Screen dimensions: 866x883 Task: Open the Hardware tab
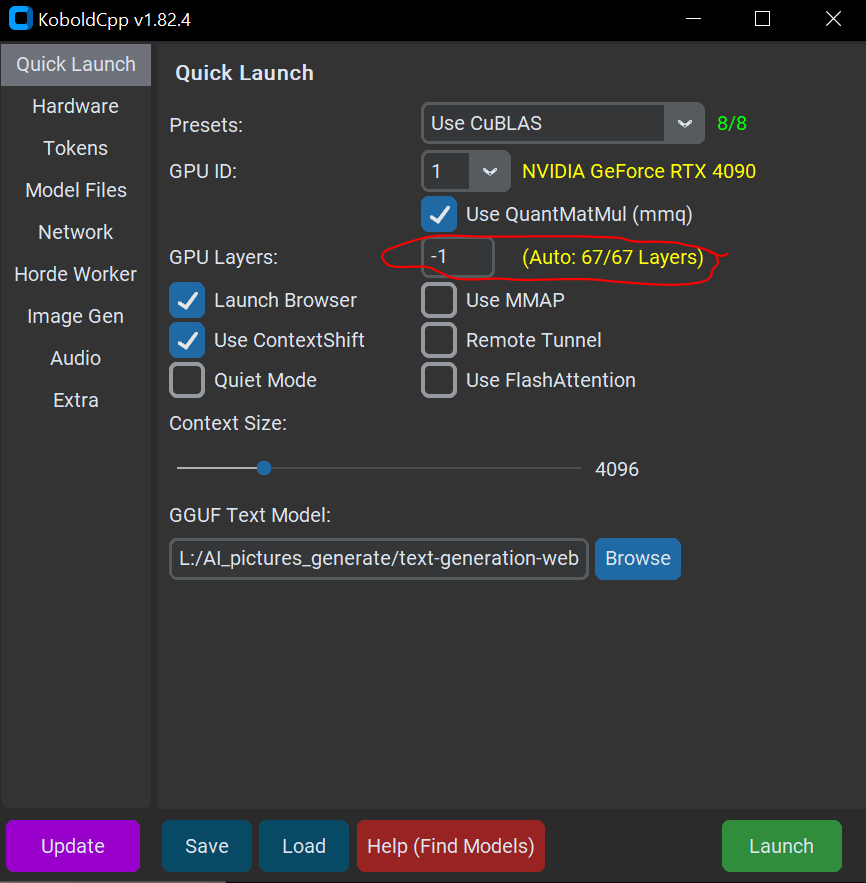pos(75,106)
